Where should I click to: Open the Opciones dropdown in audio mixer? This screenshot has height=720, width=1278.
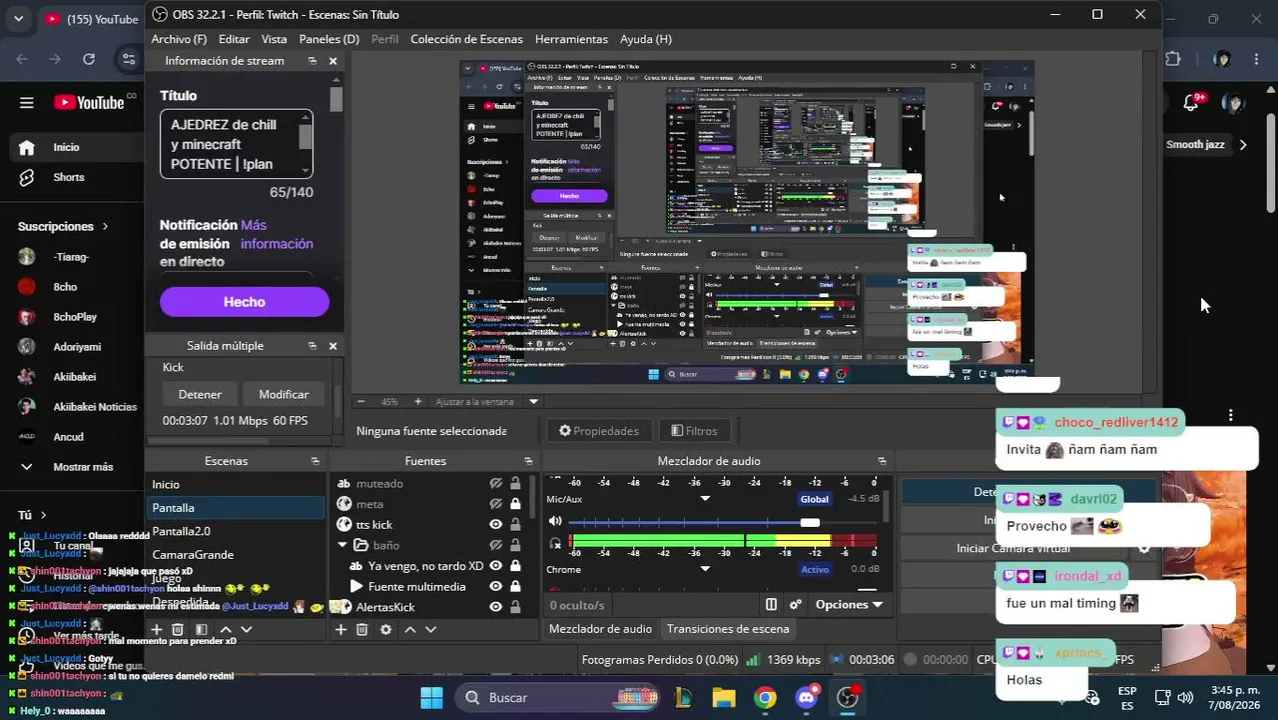[x=849, y=604]
